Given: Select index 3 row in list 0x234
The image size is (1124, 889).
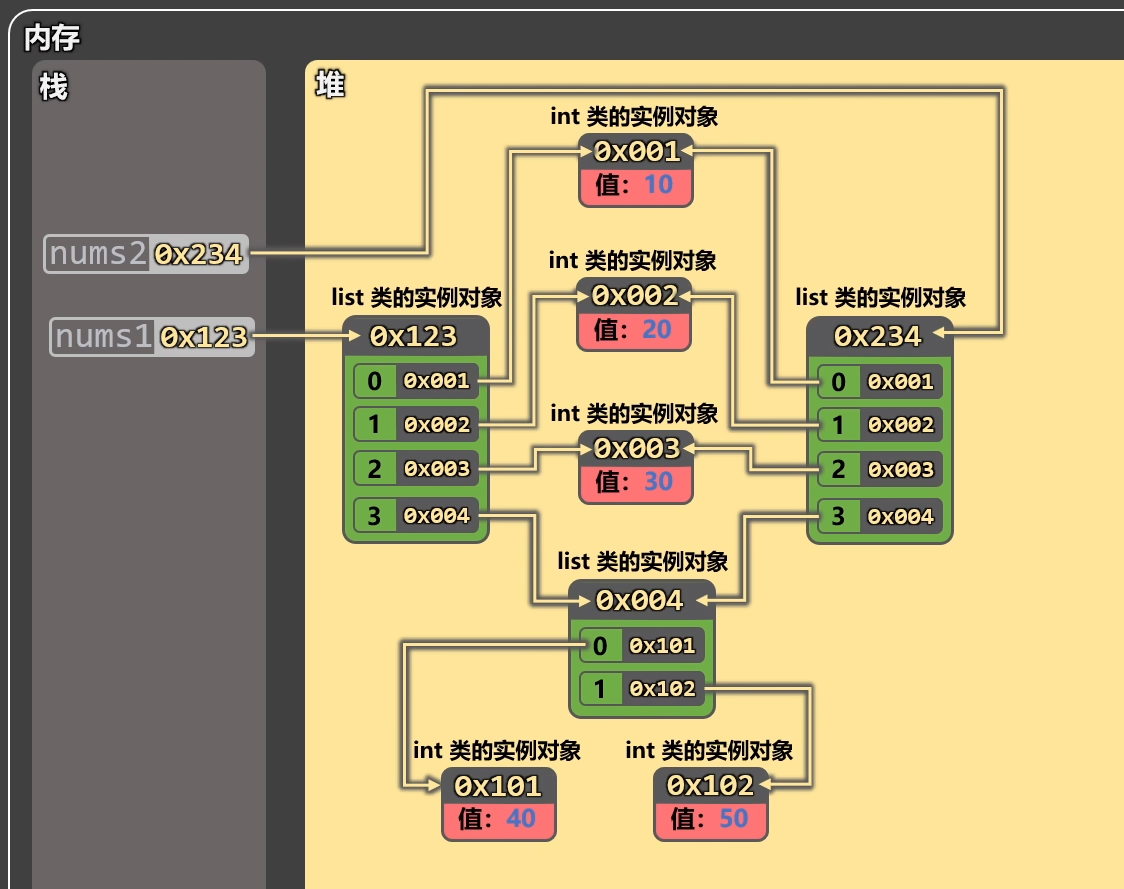Looking at the screenshot, I should point(880,516).
